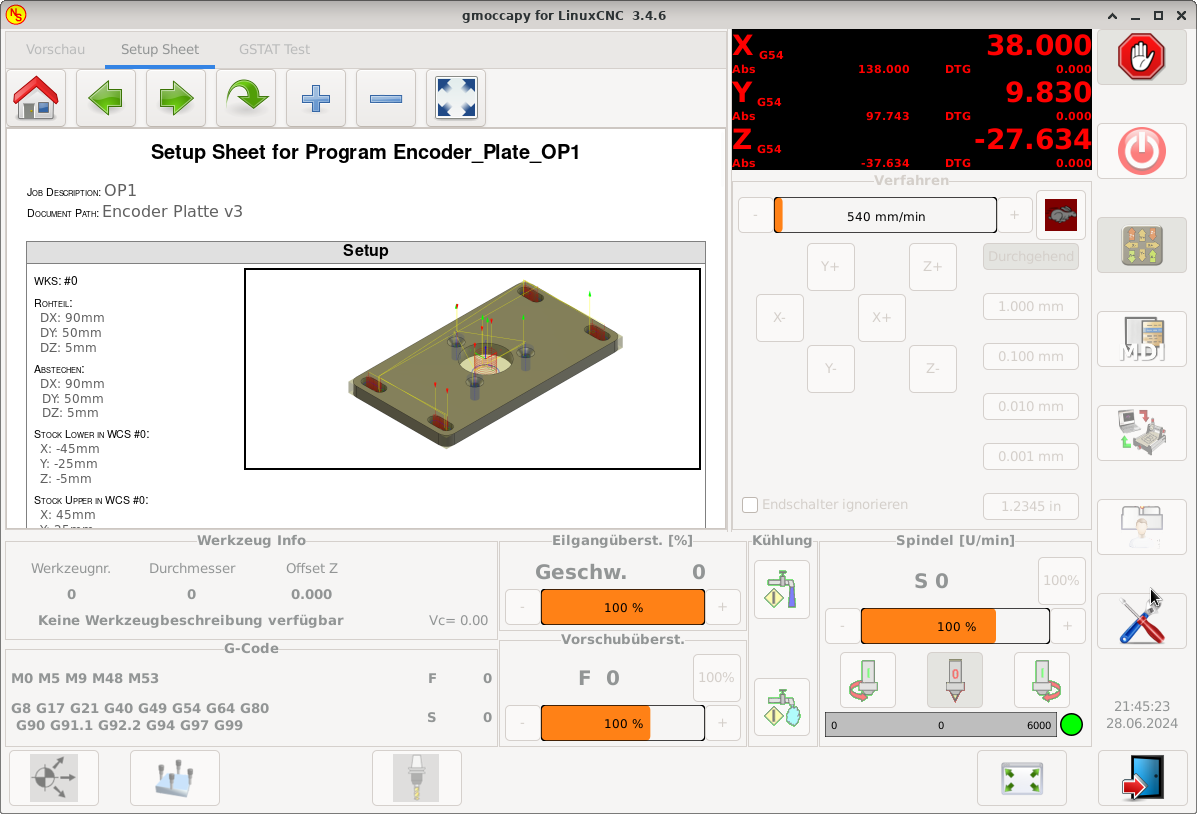This screenshot has height=814, width=1197.
Task: Check the Endschalter ignorieren box
Action: tap(750, 505)
